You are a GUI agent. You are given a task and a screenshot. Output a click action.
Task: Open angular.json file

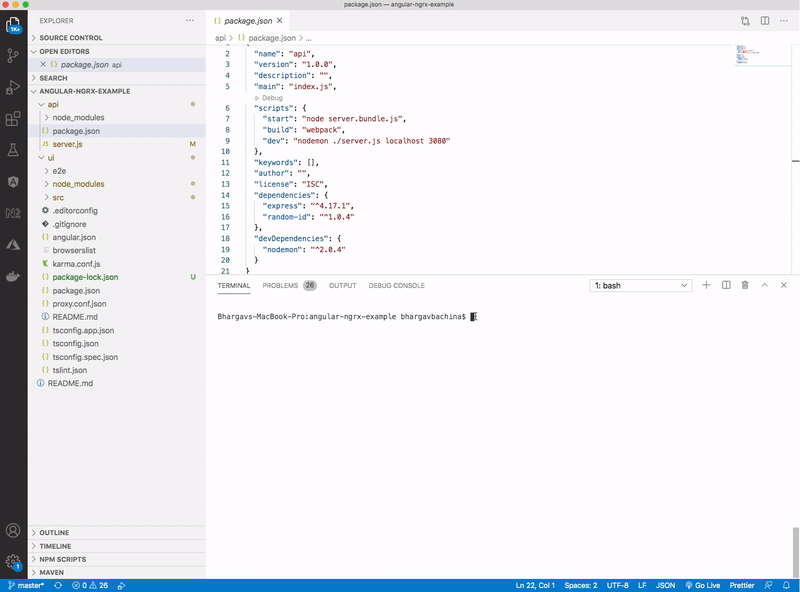(117, 237)
